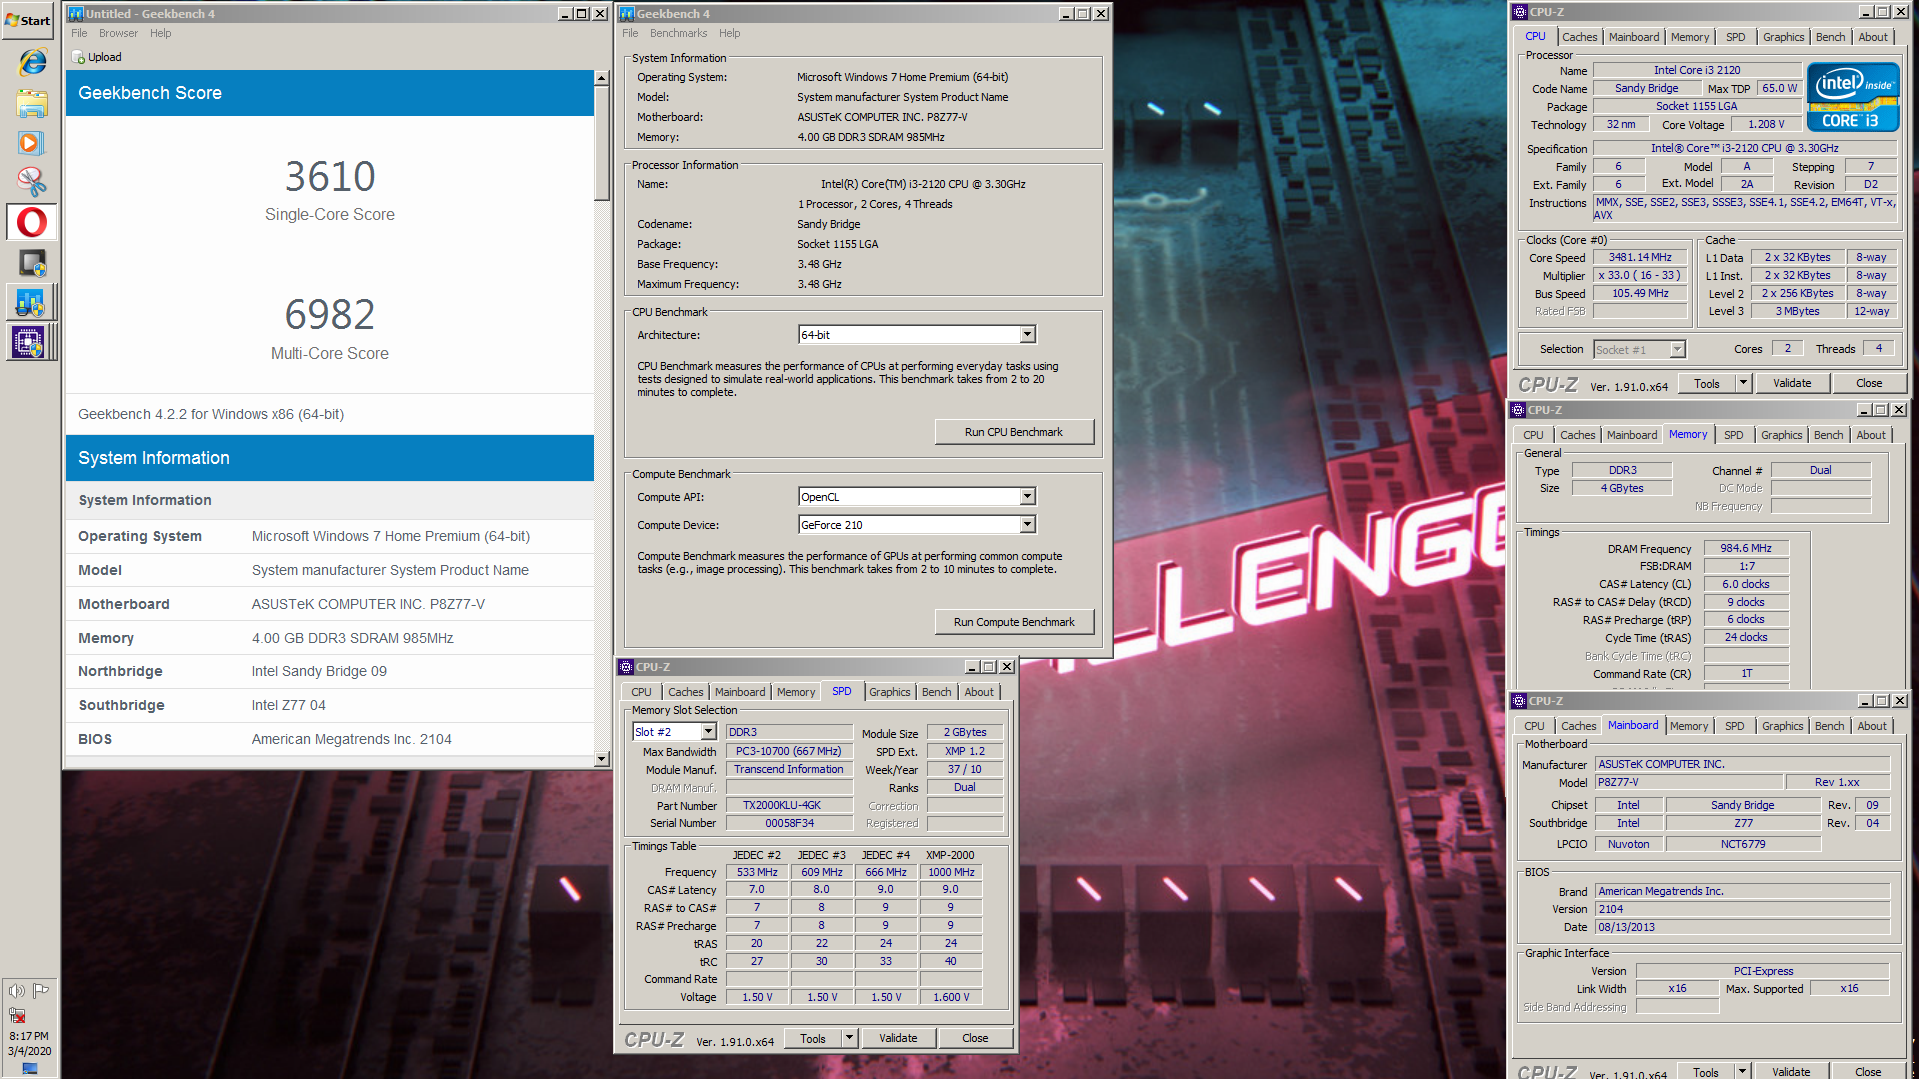This screenshot has width=1919, height=1079.
Task: Click the DRAM Frequency 984.6 MHz field
Action: (x=1746, y=548)
